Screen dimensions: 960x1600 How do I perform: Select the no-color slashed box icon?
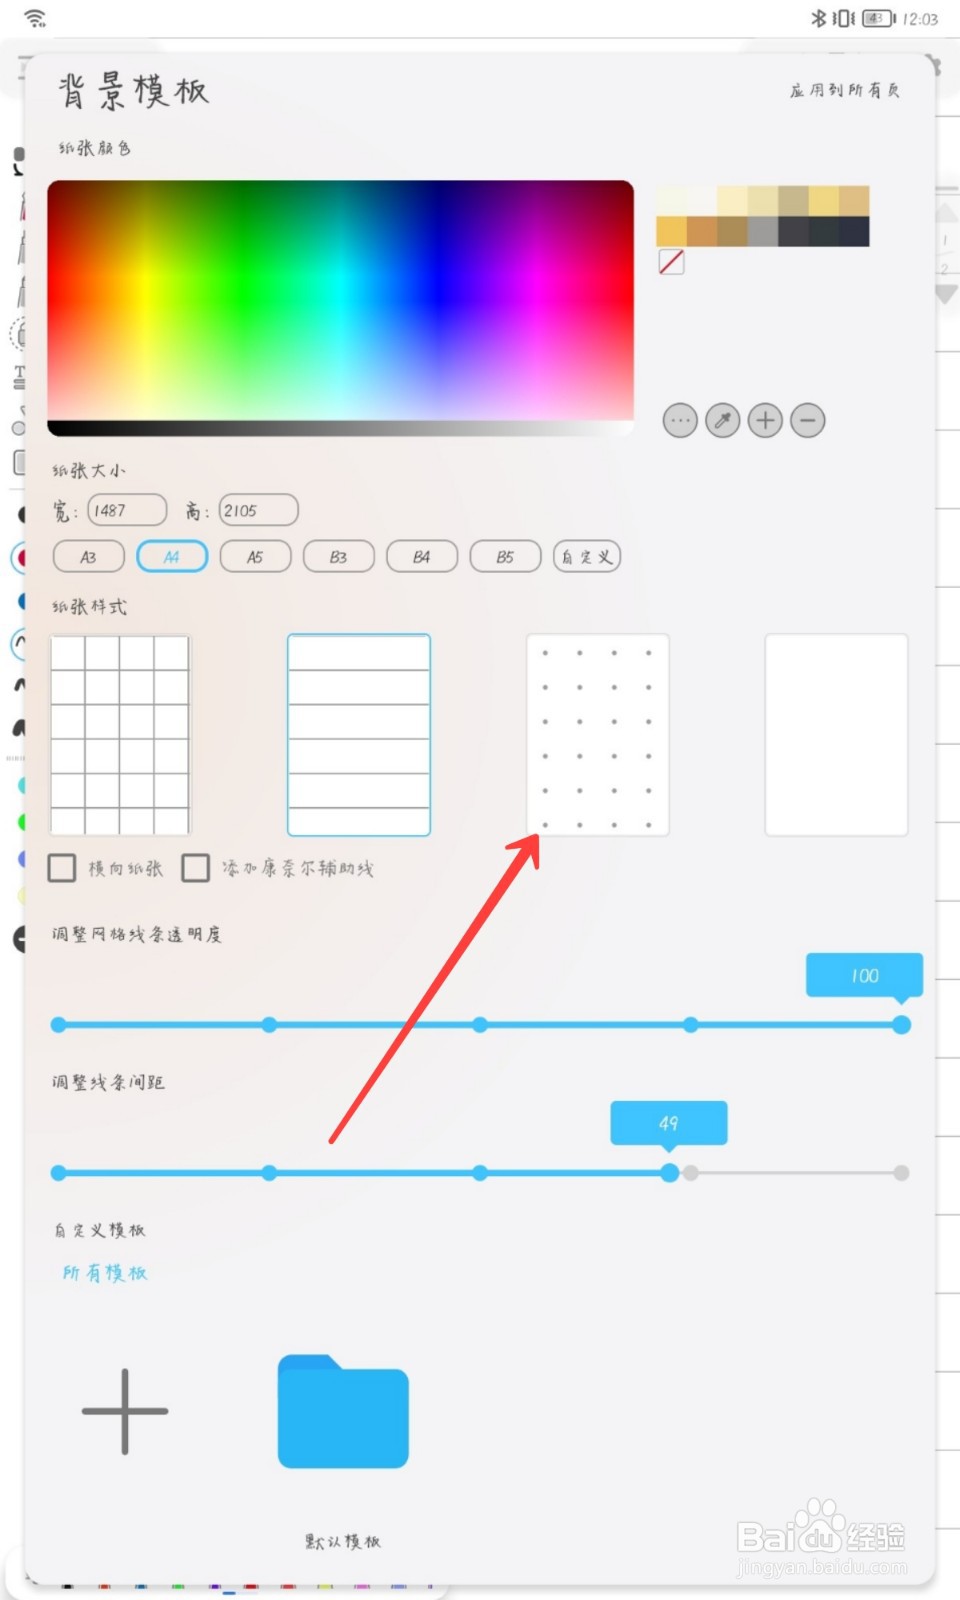click(x=671, y=262)
